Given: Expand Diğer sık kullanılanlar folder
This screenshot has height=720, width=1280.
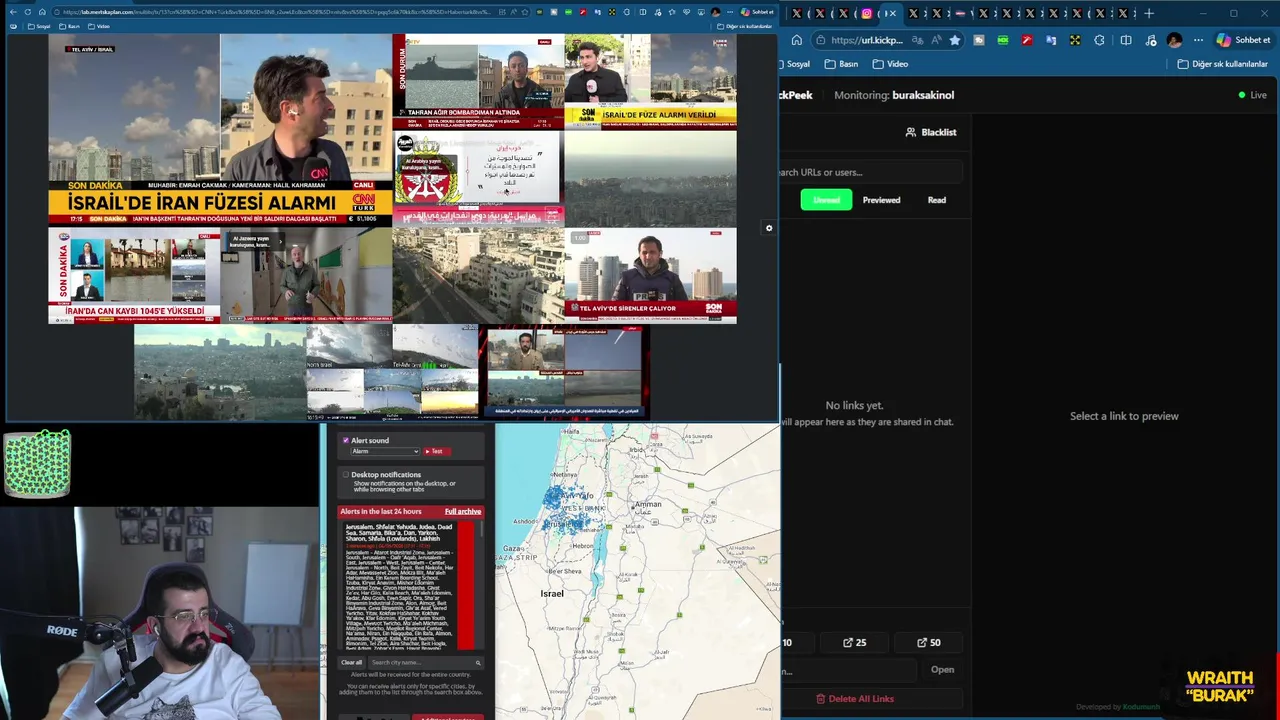Looking at the screenshot, I should (x=1222, y=64).
